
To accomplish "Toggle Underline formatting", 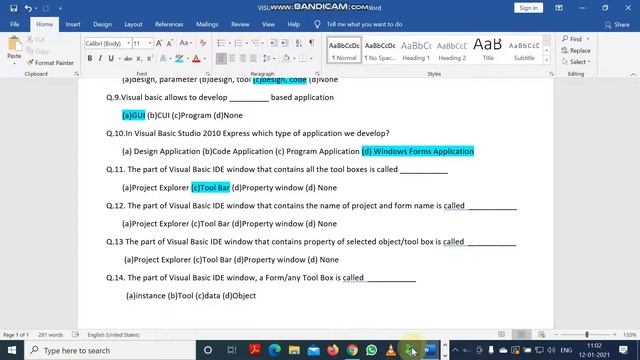I will [111, 59].
